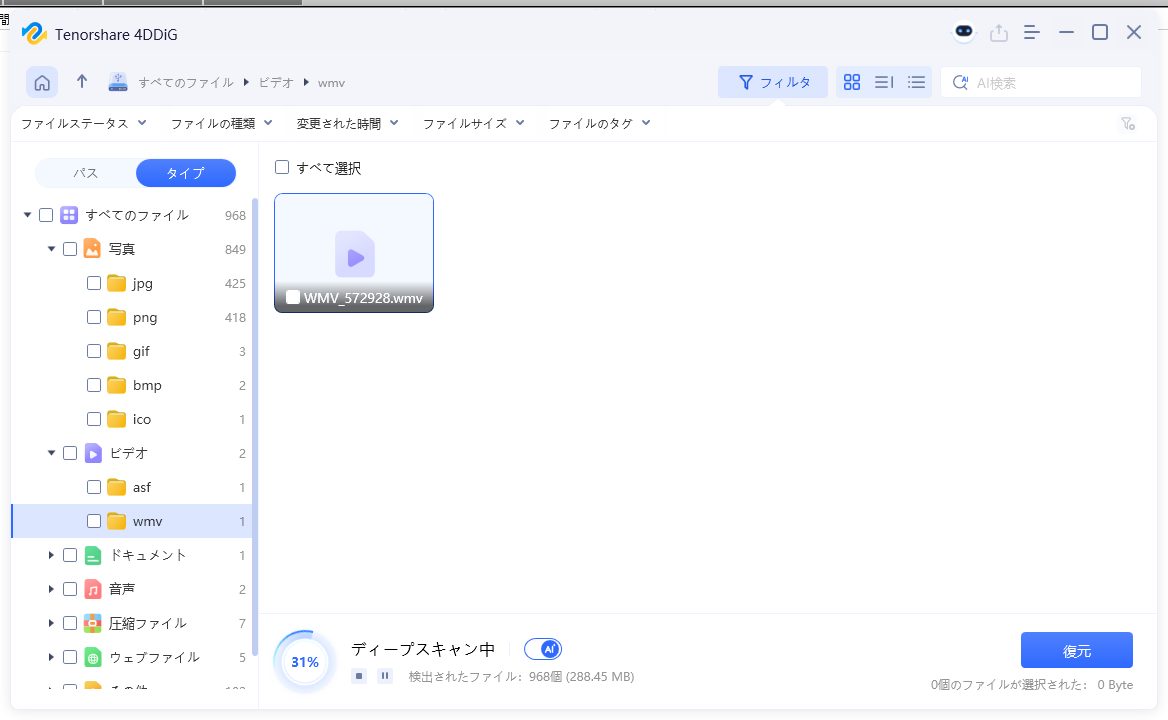
Task: Switch to detailed list view icon
Action: coord(916,82)
